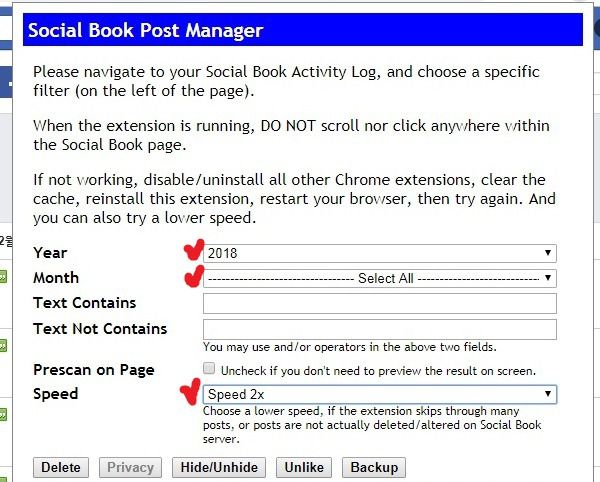
Task: Click the Delete button
Action: (x=61, y=467)
